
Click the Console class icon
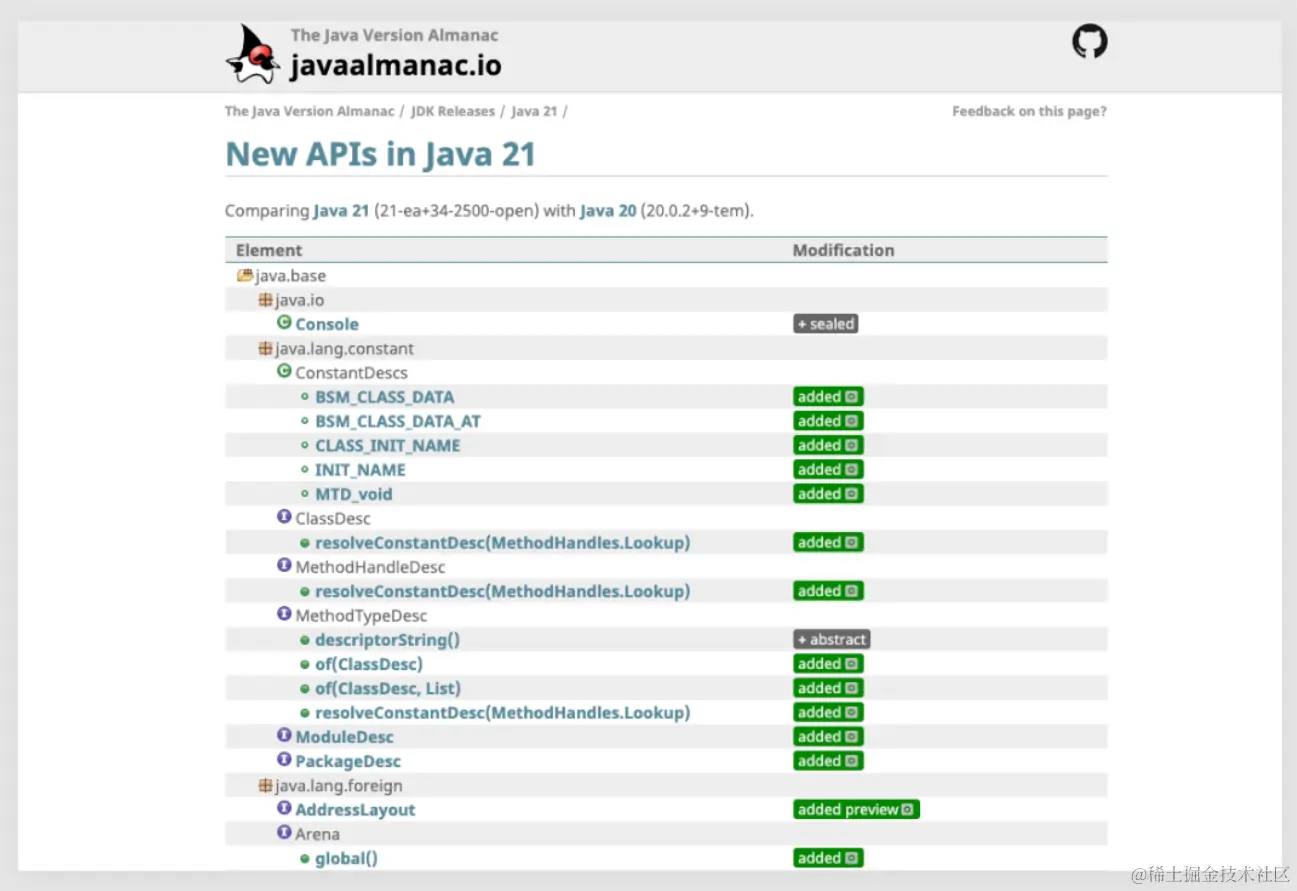pos(284,323)
